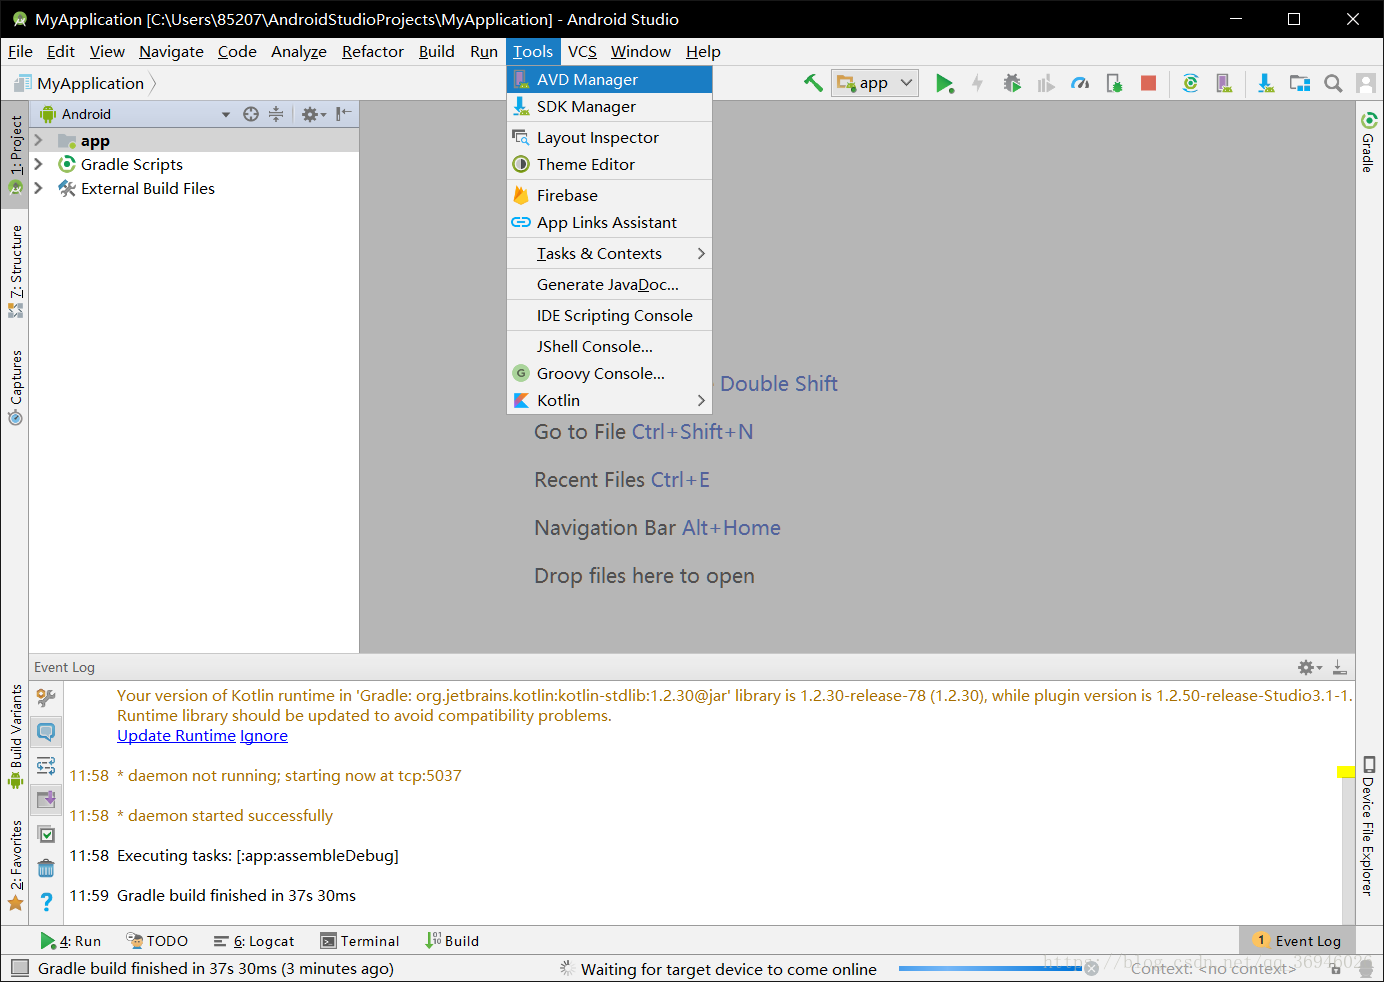Click Run with Coverage icon
1384x982 pixels.
point(1046,83)
